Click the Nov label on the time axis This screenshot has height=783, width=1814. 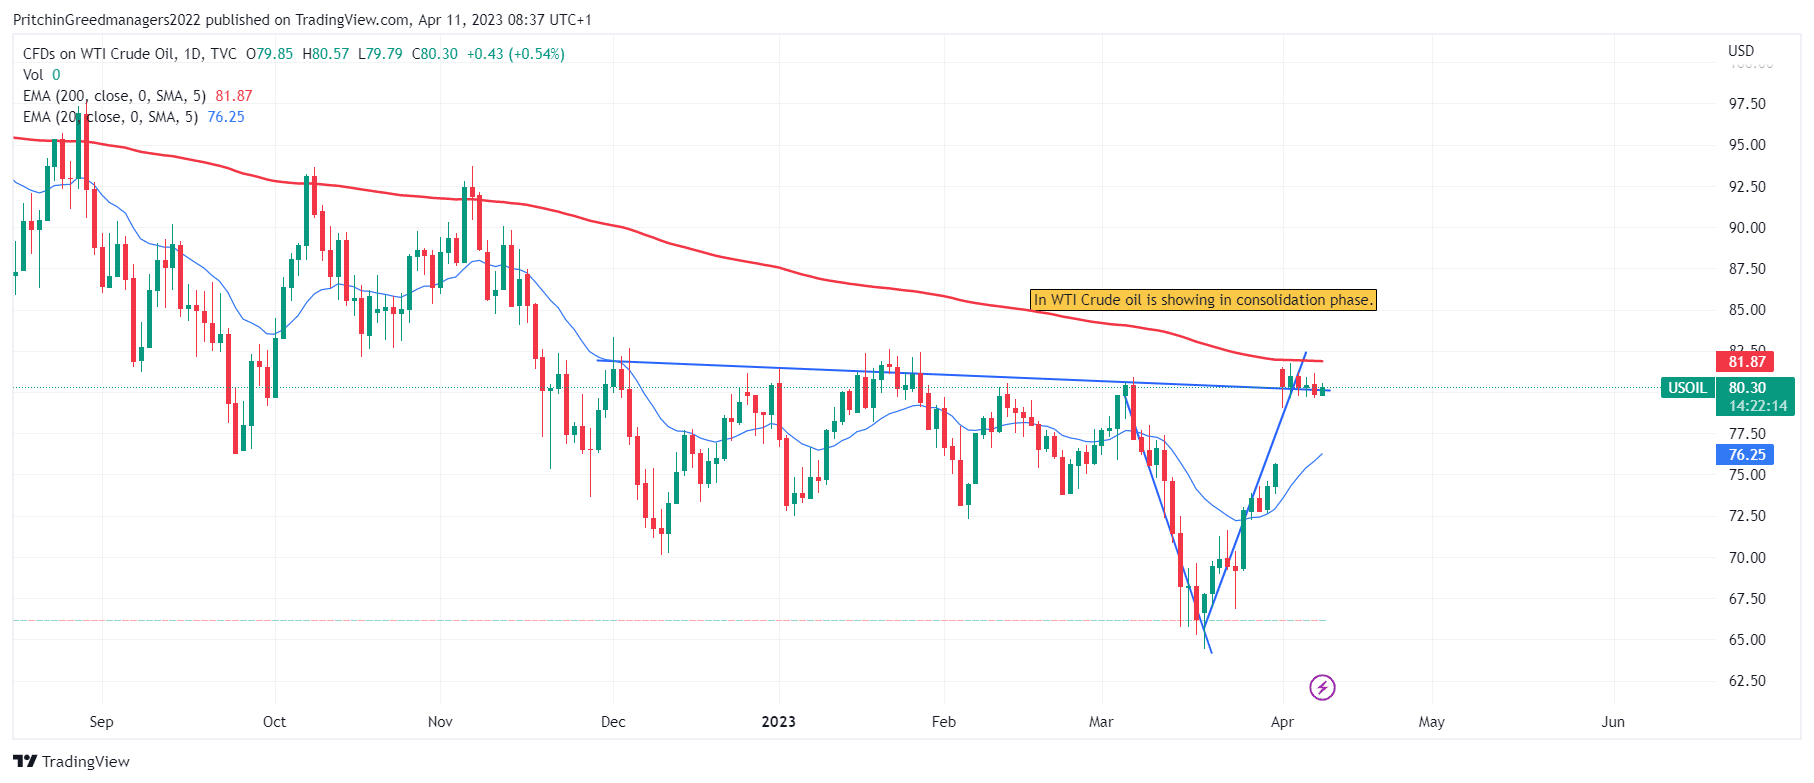pyautogui.click(x=440, y=722)
